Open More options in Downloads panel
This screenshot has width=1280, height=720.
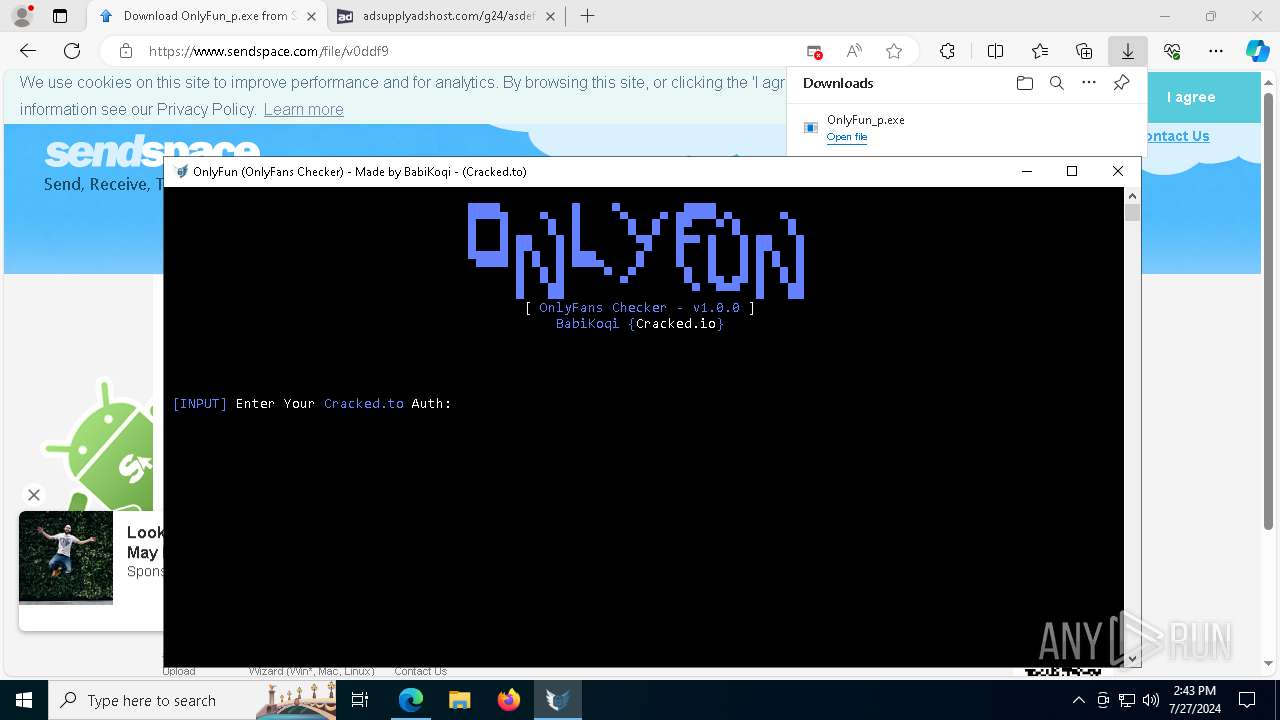click(x=1089, y=83)
